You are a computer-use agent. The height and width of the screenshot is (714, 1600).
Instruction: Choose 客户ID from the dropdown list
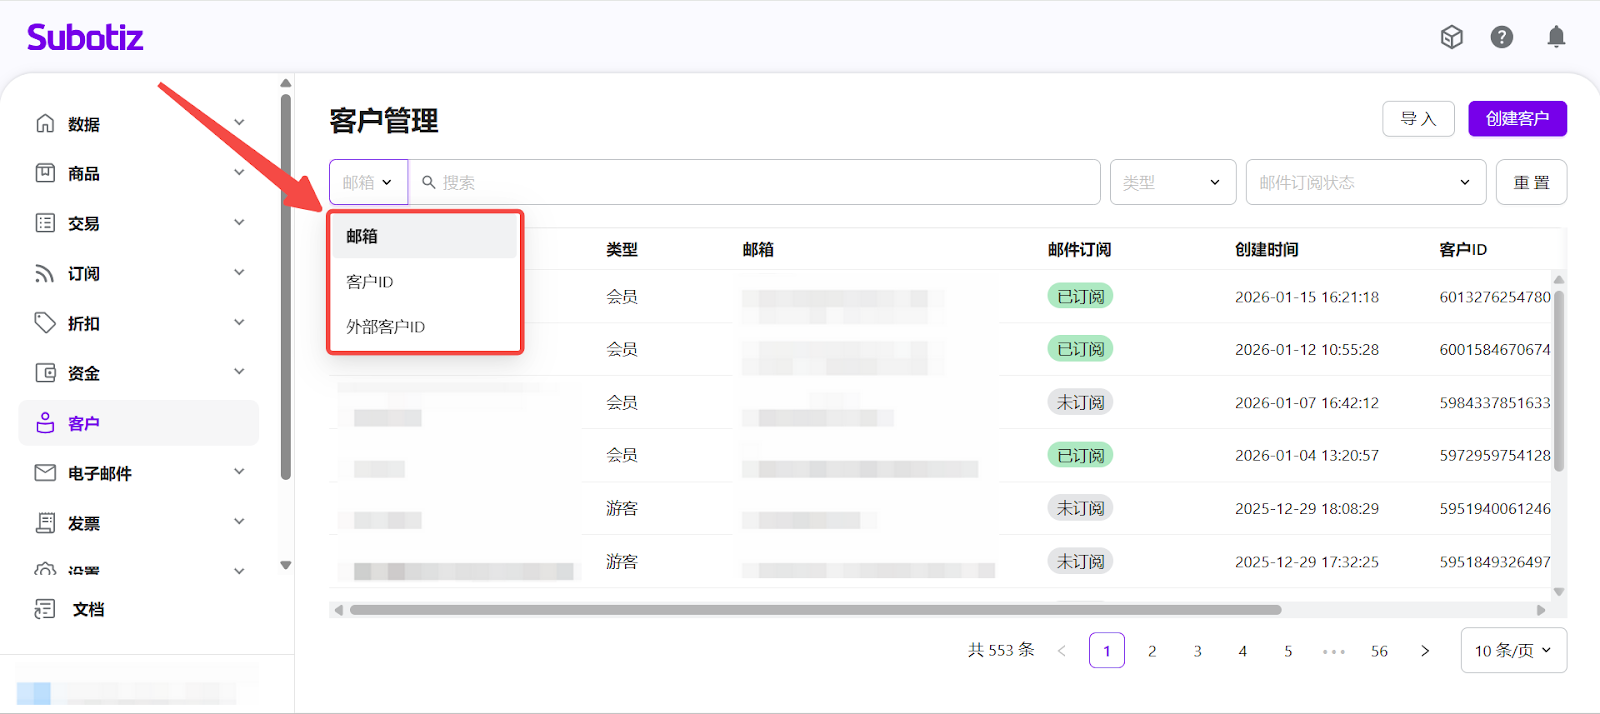coord(370,282)
